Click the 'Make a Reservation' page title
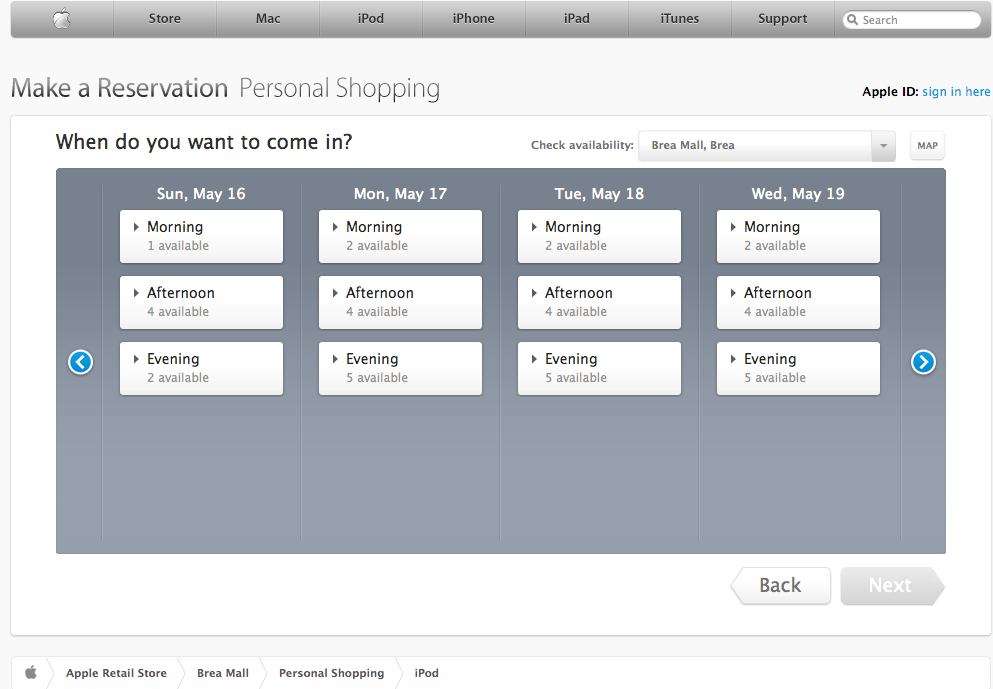This screenshot has height=689, width=993. (x=120, y=88)
